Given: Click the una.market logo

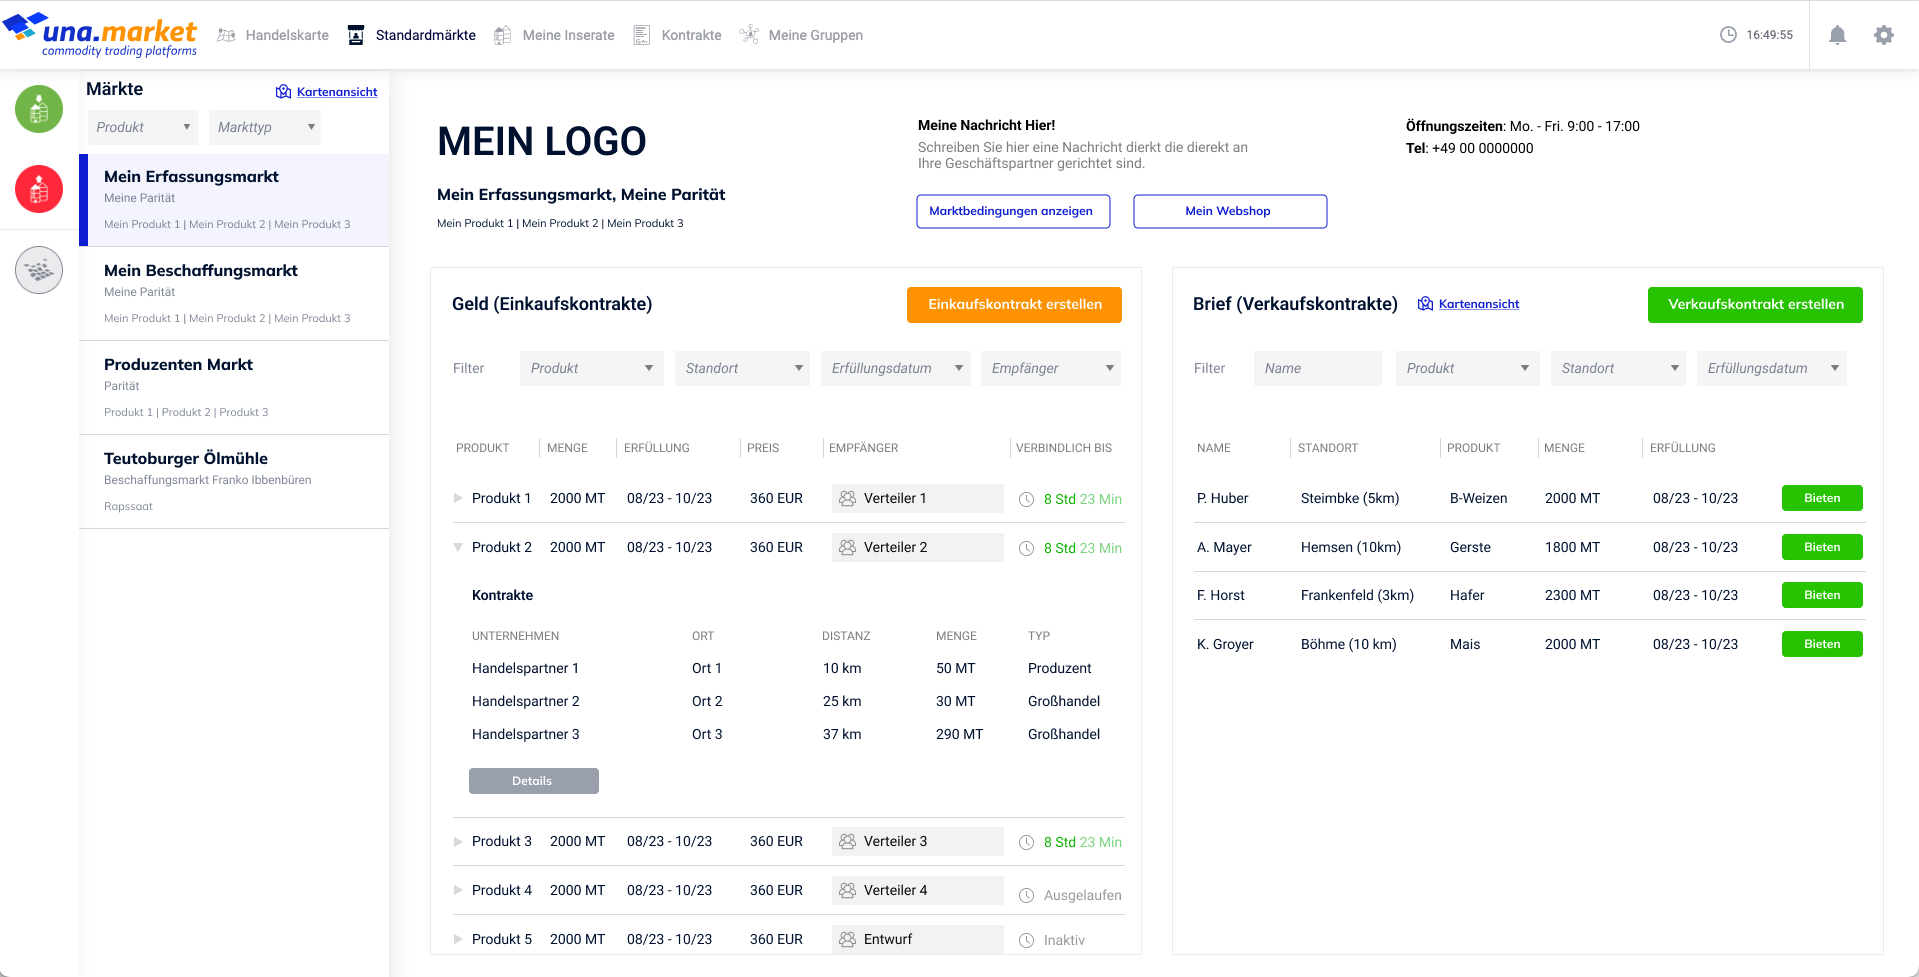Looking at the screenshot, I should 101,35.
